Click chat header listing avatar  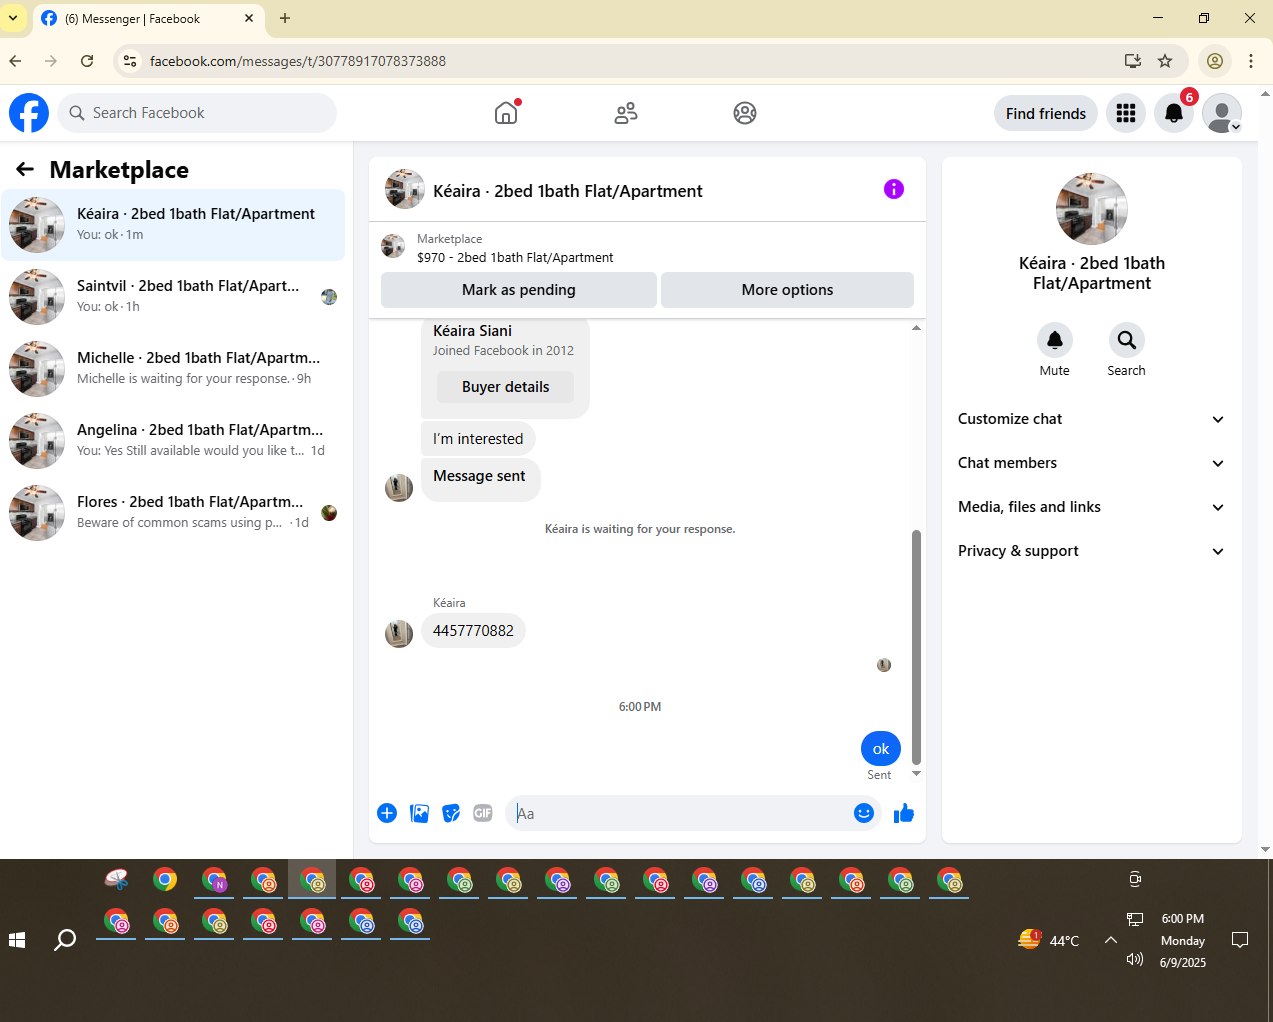pyautogui.click(x=405, y=189)
